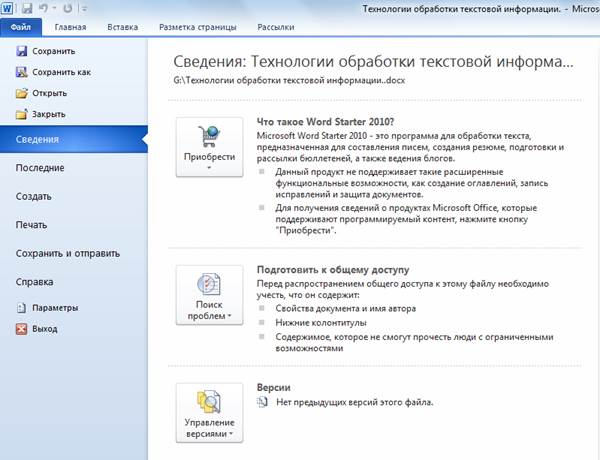
Task: Open the Сохранить и отправить section
Action: click(67, 253)
